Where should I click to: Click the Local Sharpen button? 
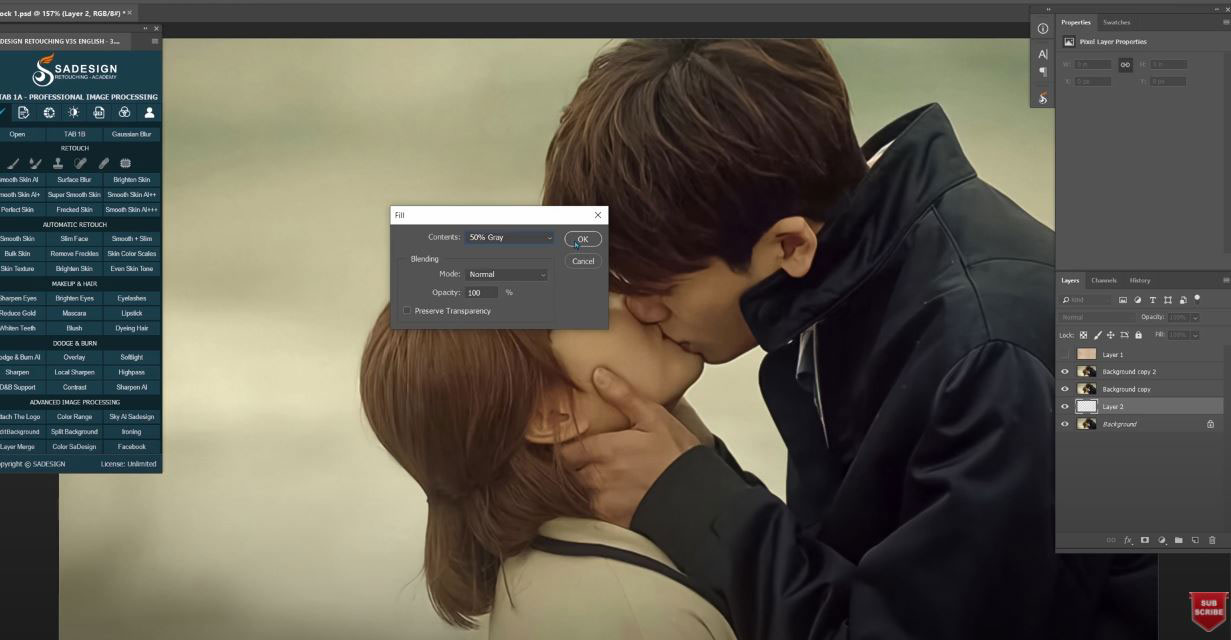click(75, 372)
